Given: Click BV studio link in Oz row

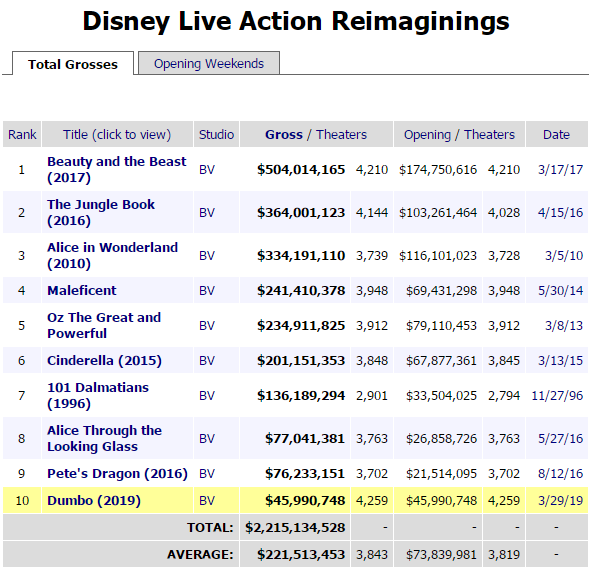Looking at the screenshot, I should pyautogui.click(x=207, y=326).
